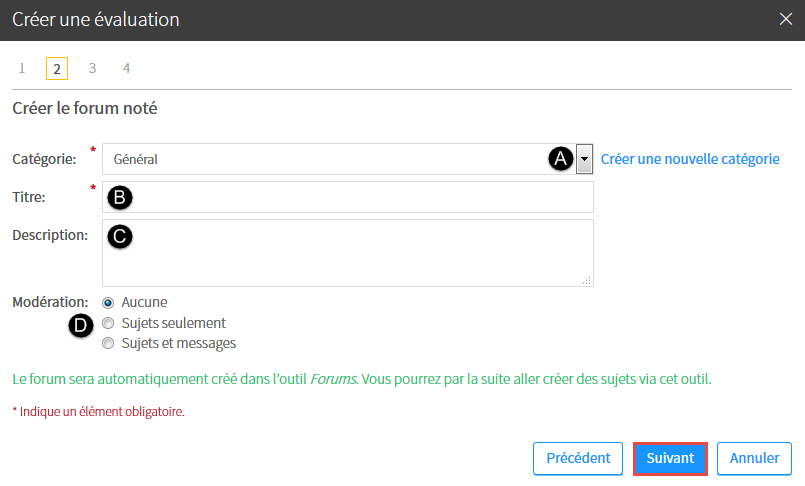This screenshot has height=486, width=805.
Task: Choose Sujets et messages moderation
Action: (x=108, y=343)
